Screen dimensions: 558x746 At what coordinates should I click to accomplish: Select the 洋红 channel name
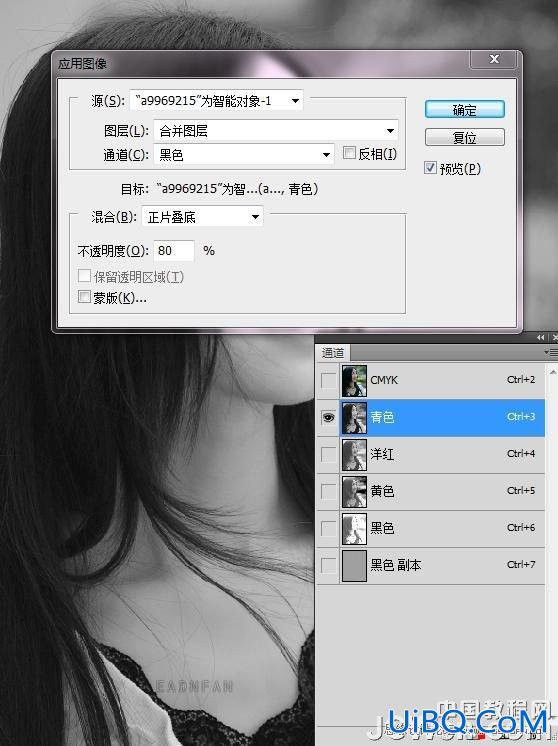[x=382, y=454]
